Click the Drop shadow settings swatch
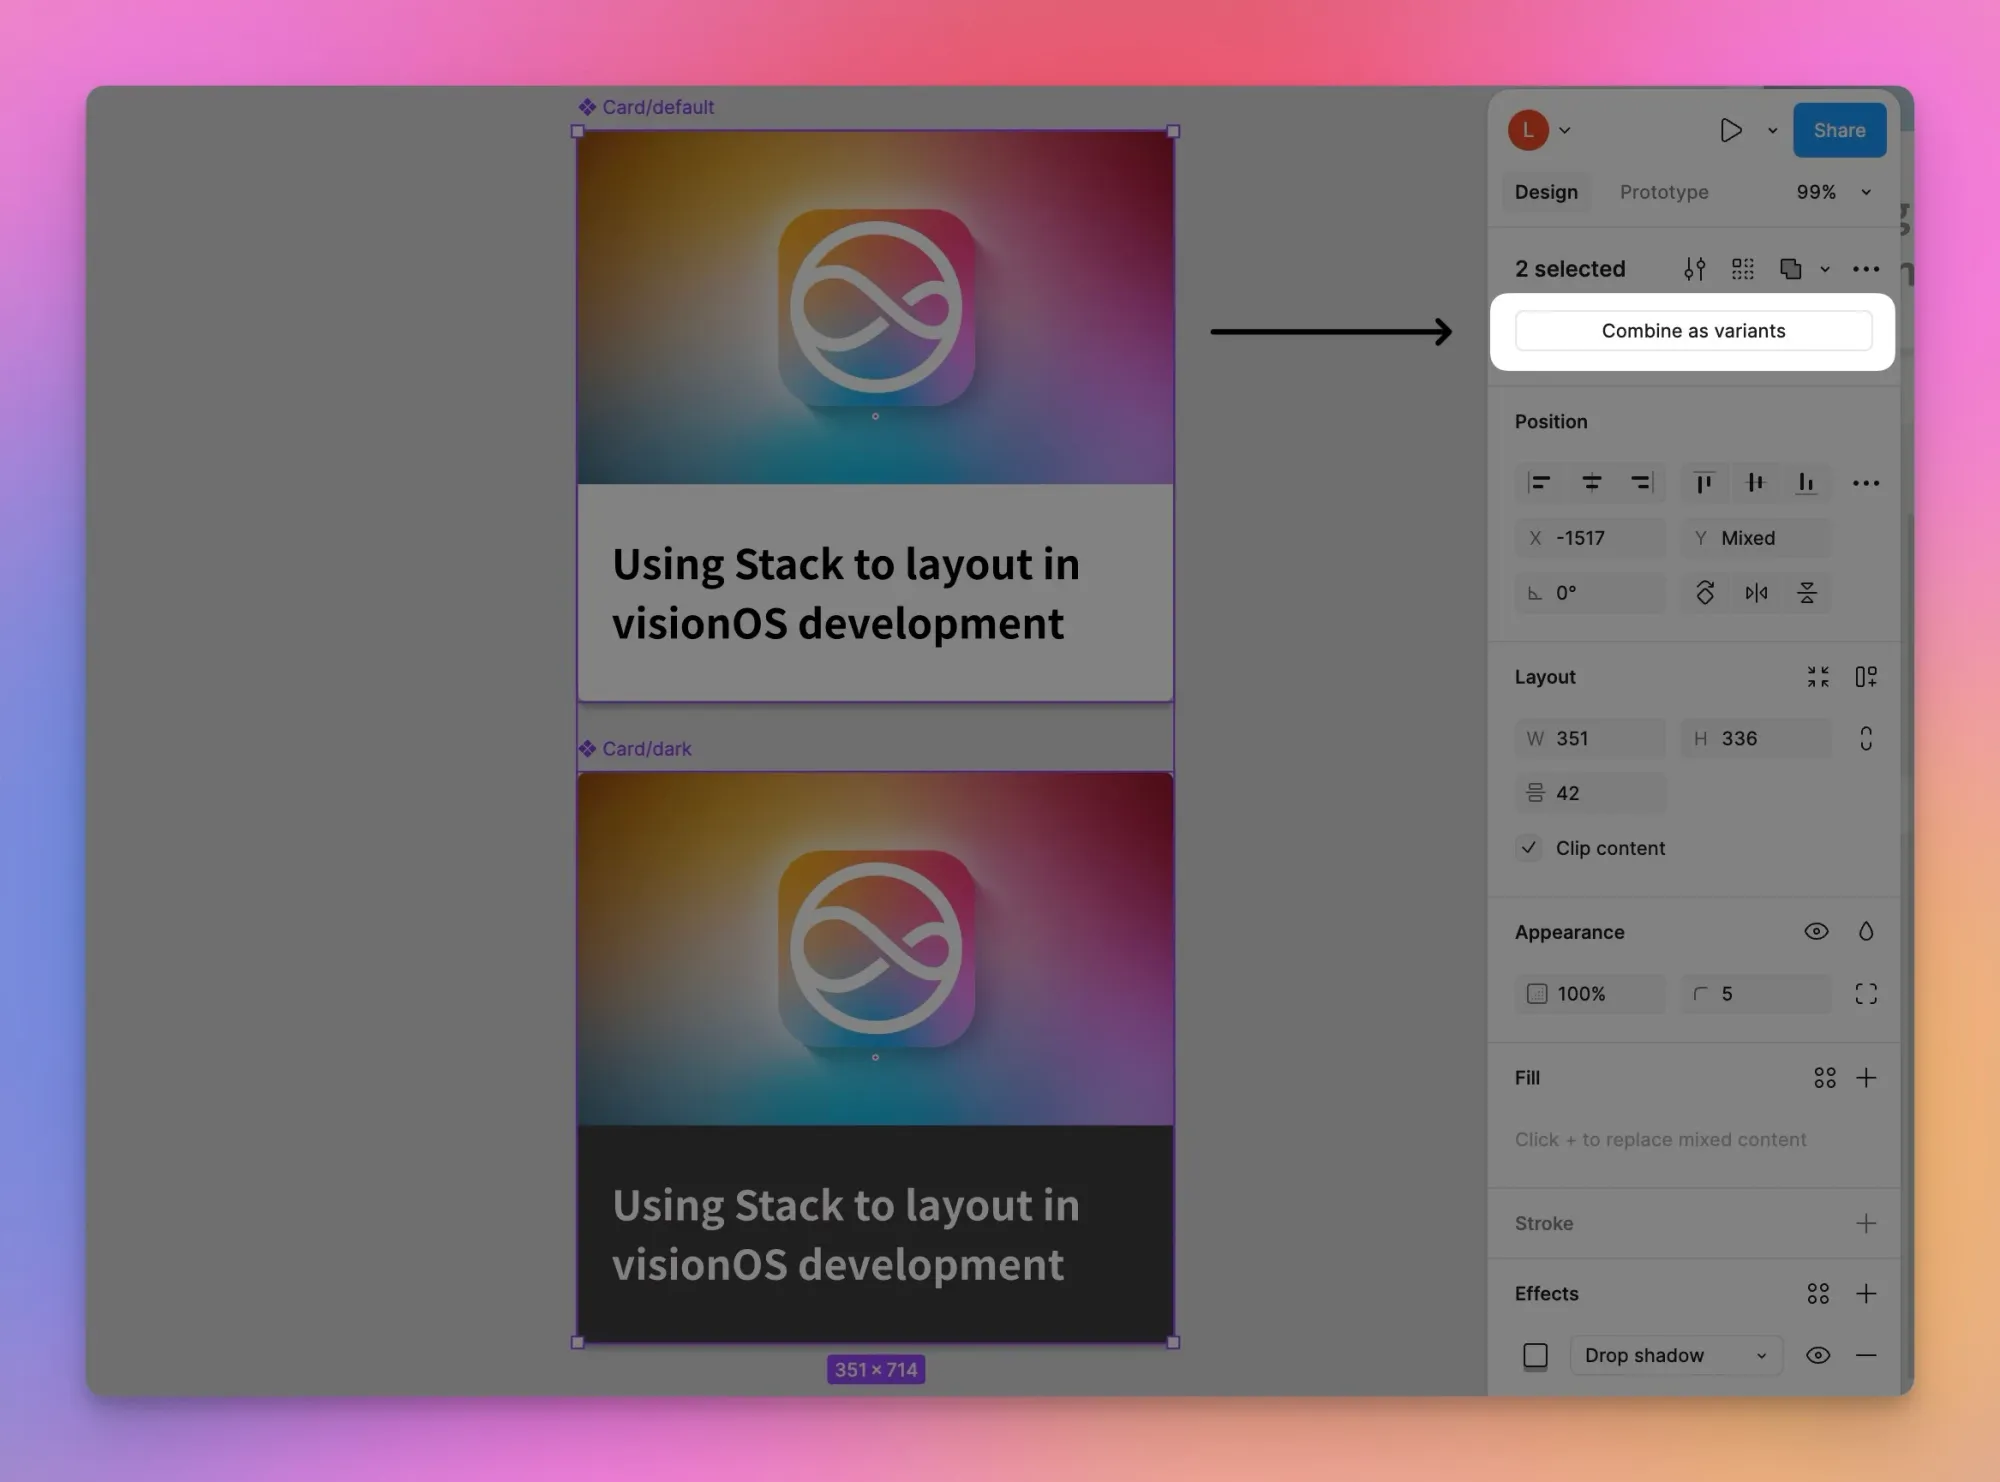This screenshot has height=1482, width=2000. click(1535, 1355)
